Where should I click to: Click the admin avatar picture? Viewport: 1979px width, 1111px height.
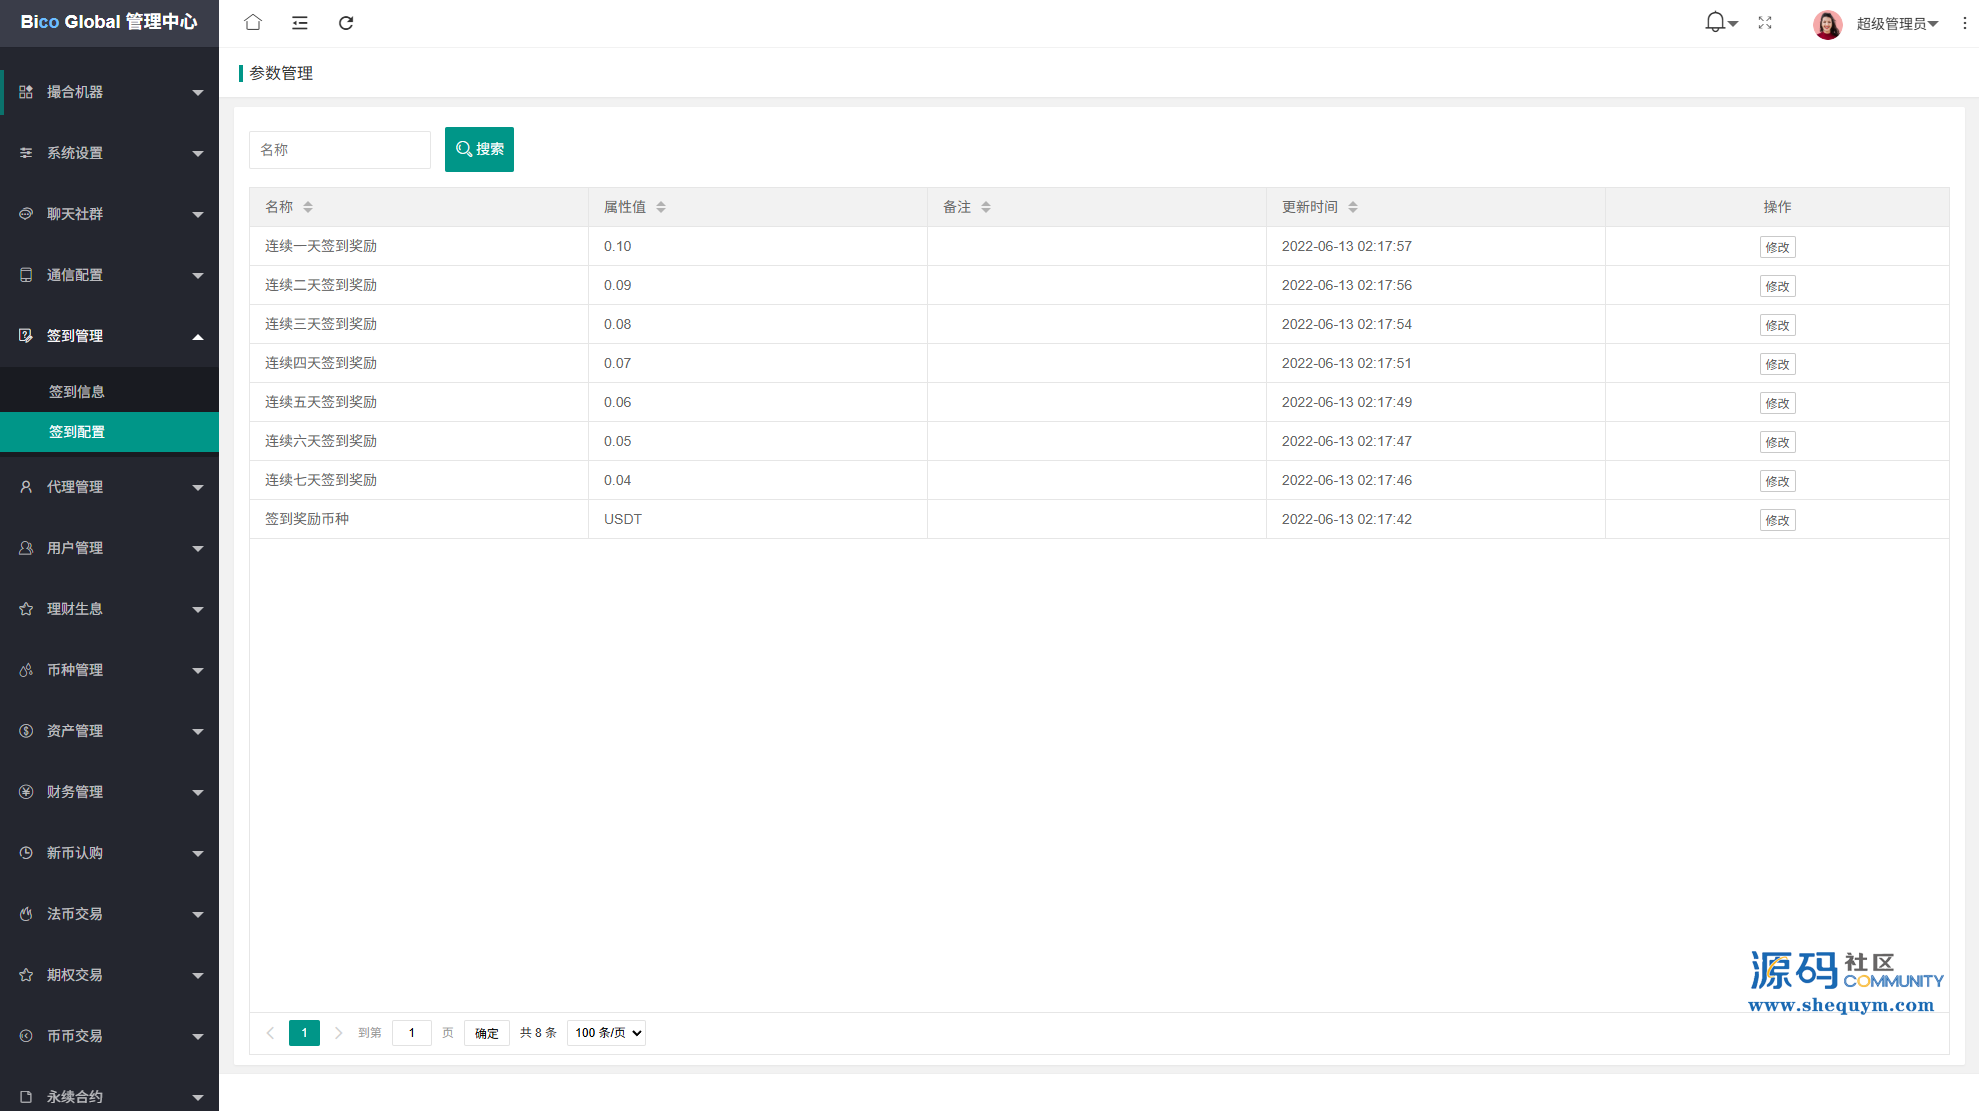pos(1827,24)
